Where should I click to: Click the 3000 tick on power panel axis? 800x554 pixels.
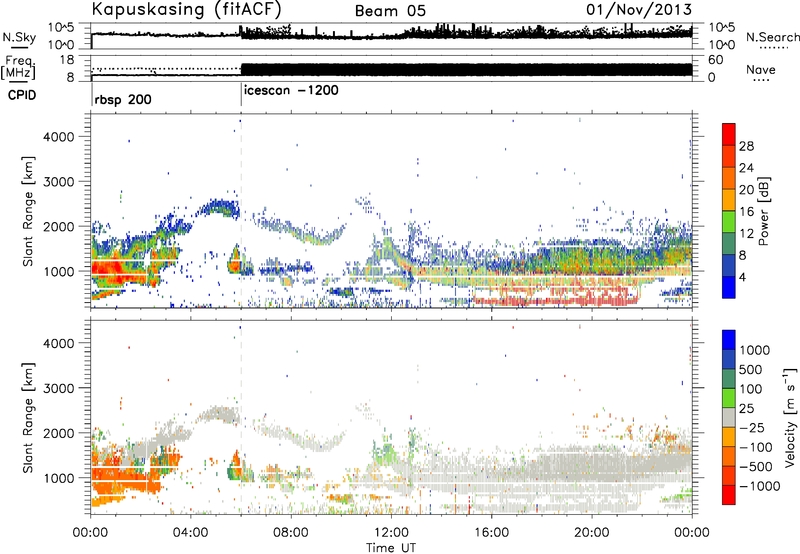click(59, 182)
